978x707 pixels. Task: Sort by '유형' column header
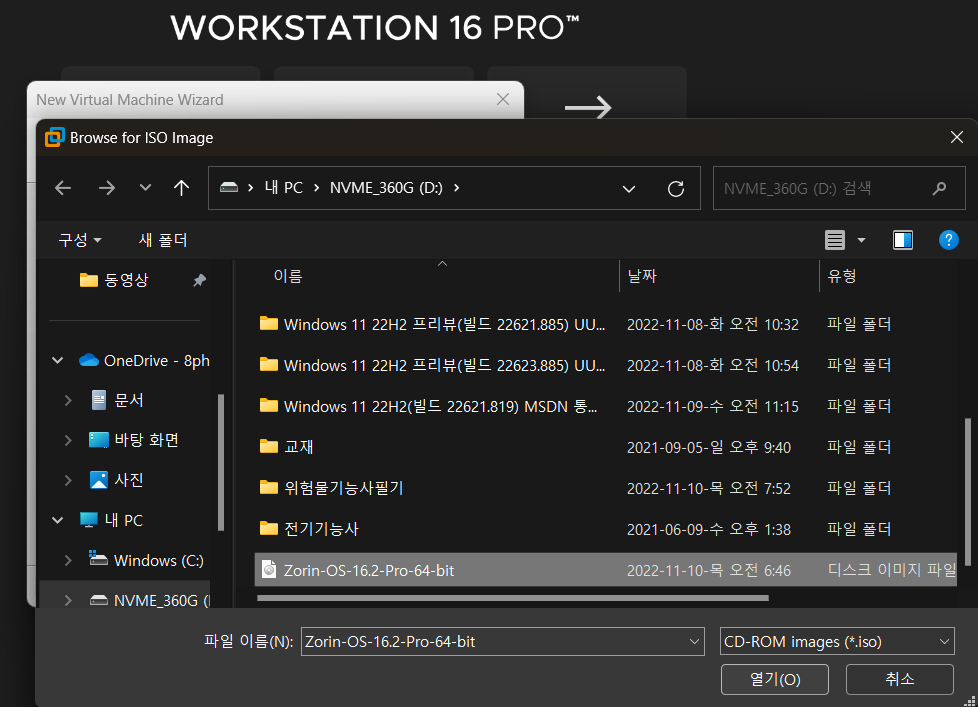point(841,276)
